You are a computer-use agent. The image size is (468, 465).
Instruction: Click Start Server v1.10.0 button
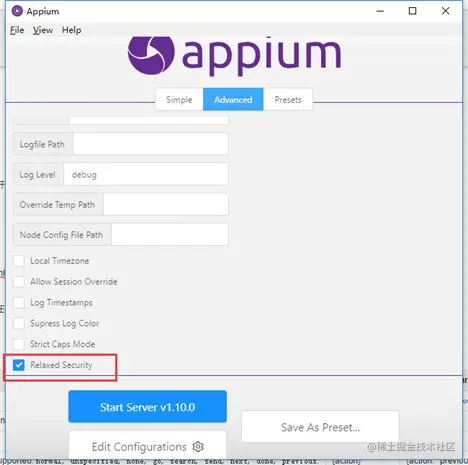click(147, 407)
